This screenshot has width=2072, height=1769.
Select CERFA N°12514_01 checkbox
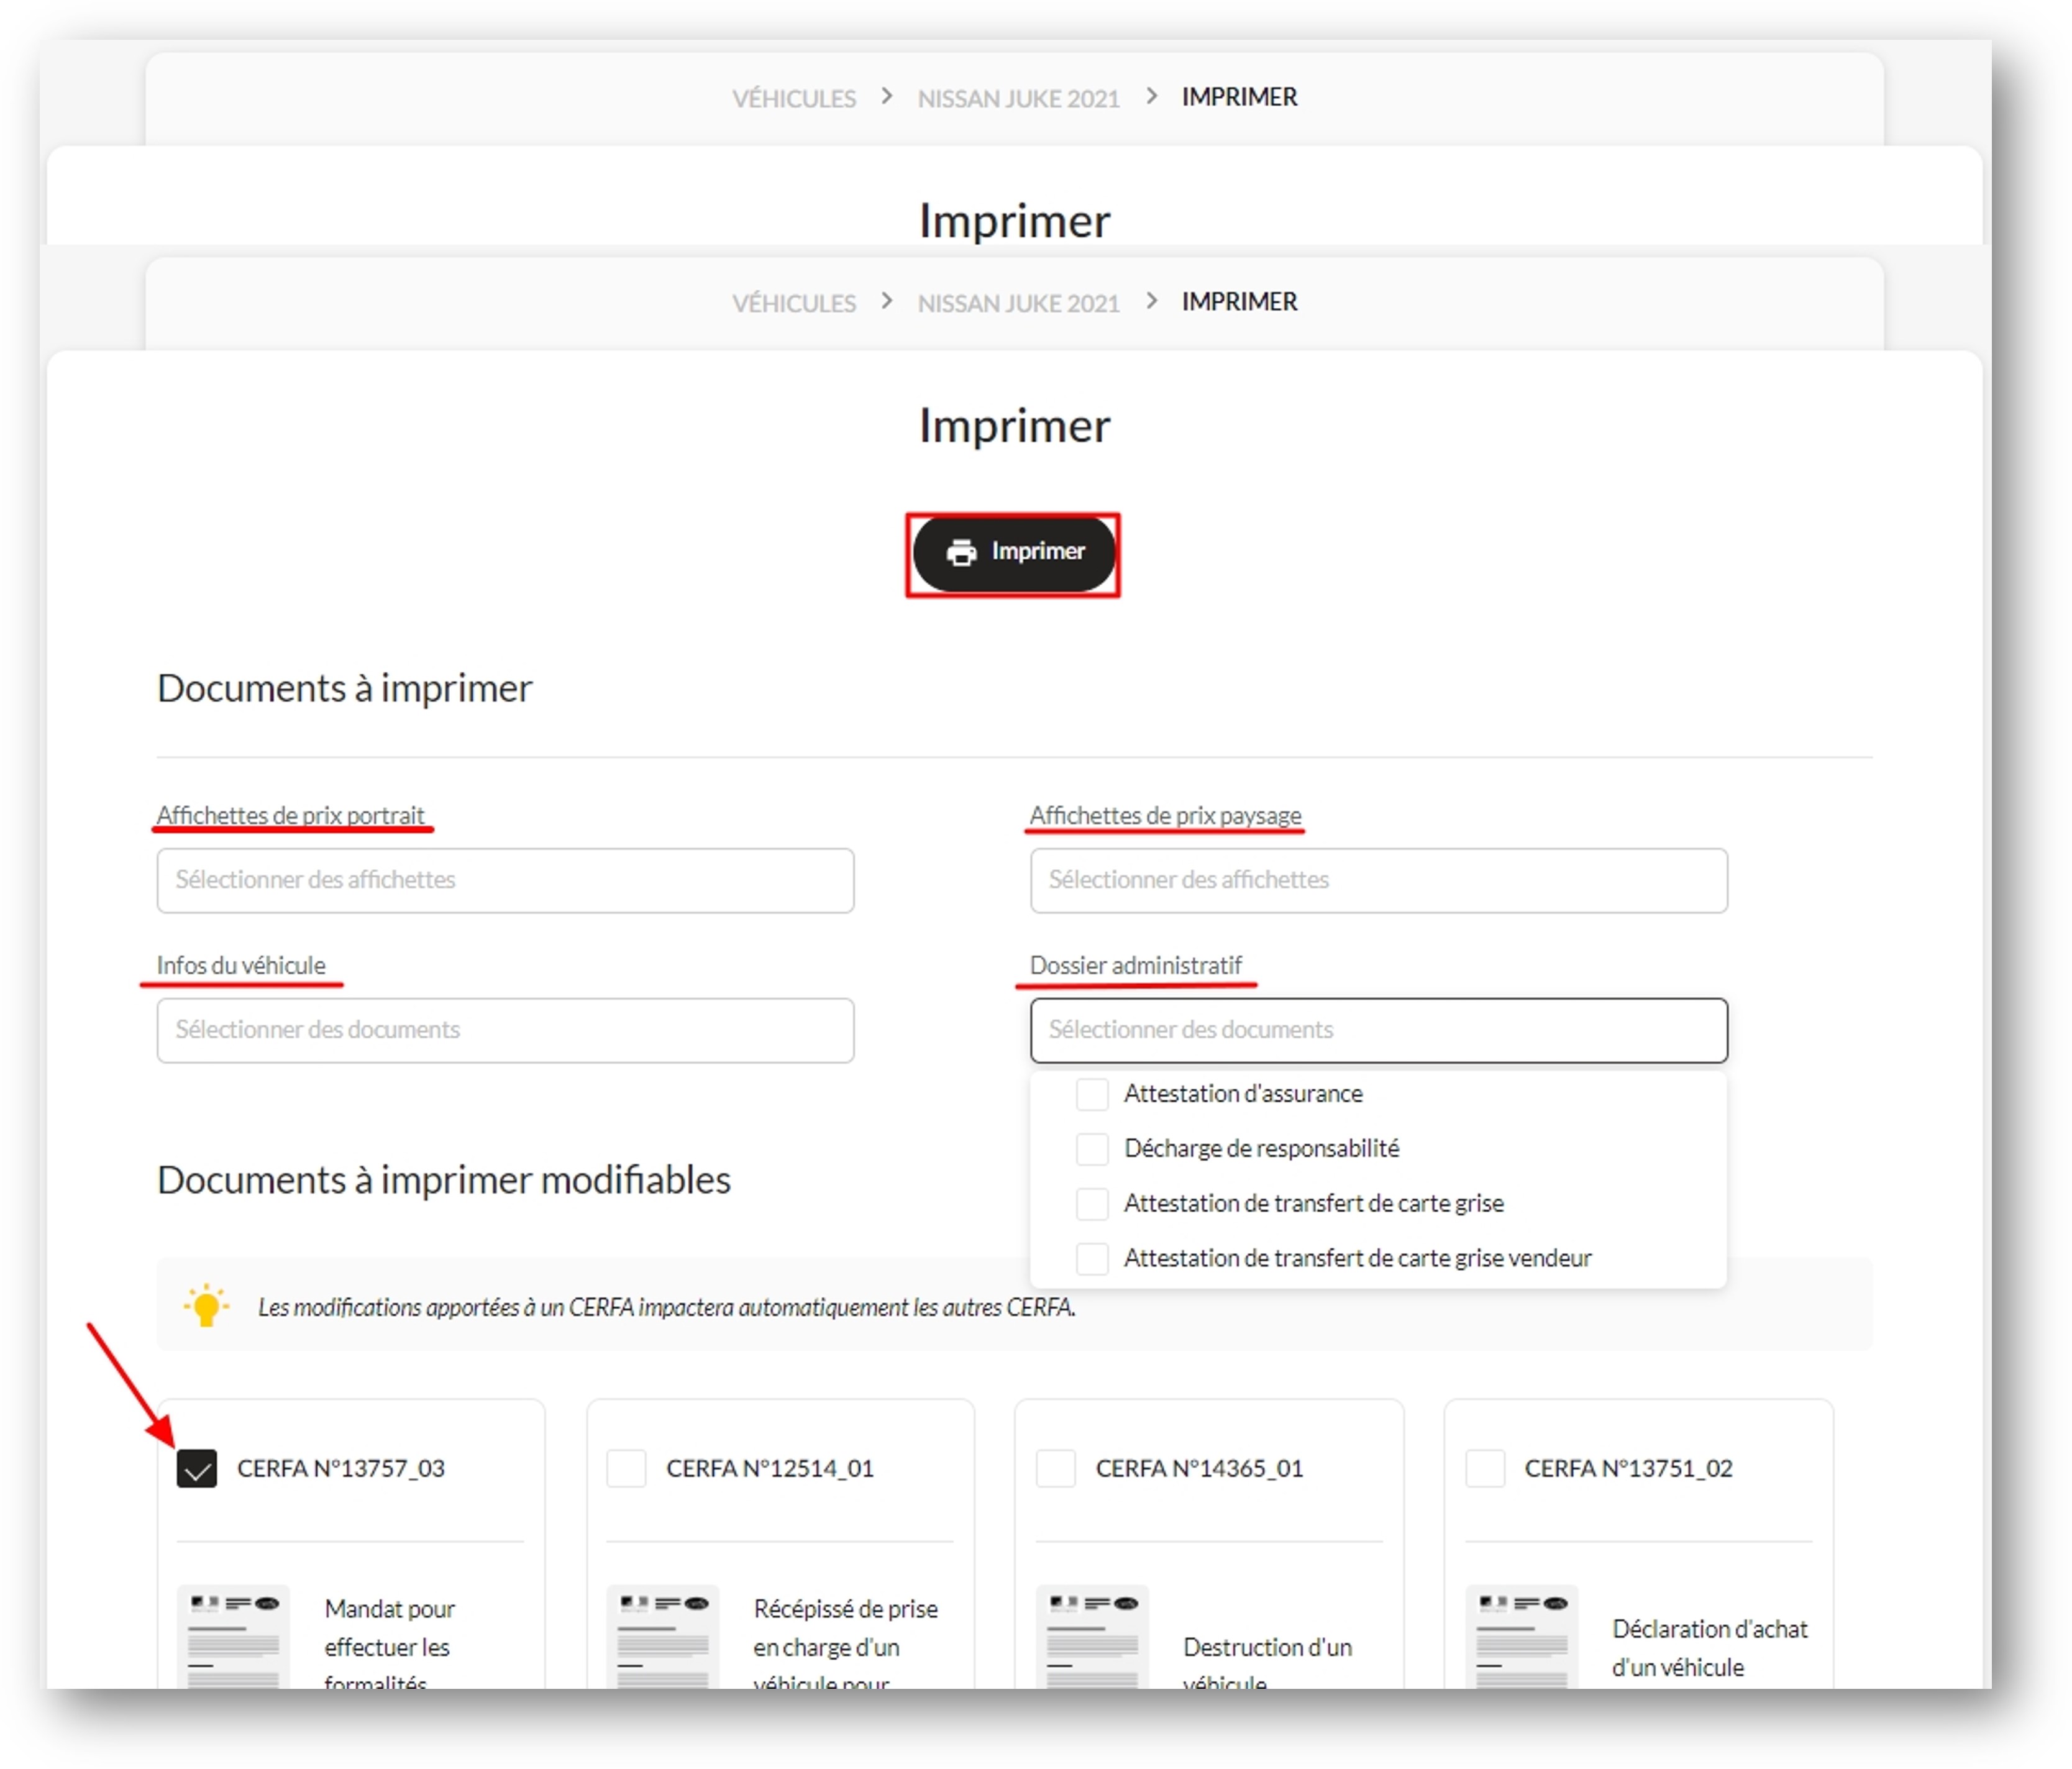tap(626, 1469)
